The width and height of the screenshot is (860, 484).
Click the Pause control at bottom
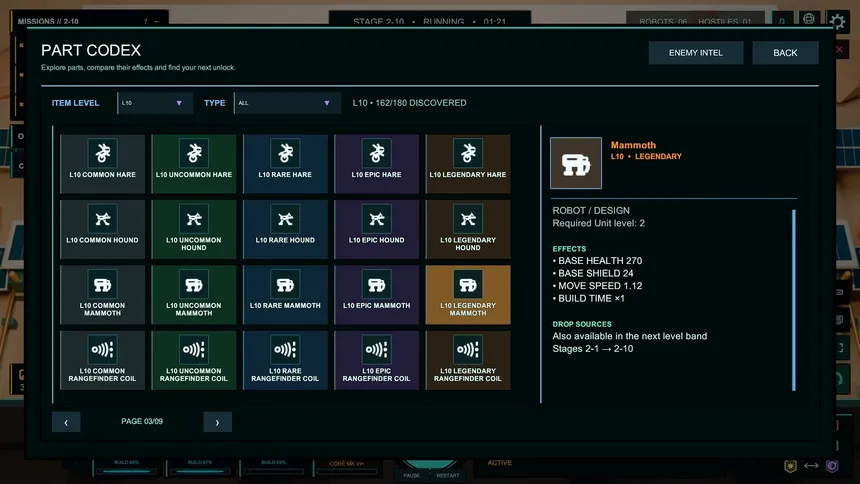(411, 475)
